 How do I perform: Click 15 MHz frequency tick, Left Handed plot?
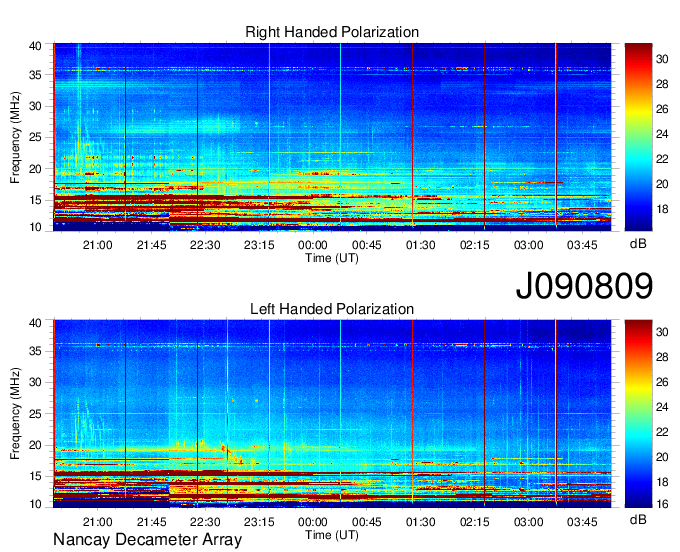click(x=35, y=477)
